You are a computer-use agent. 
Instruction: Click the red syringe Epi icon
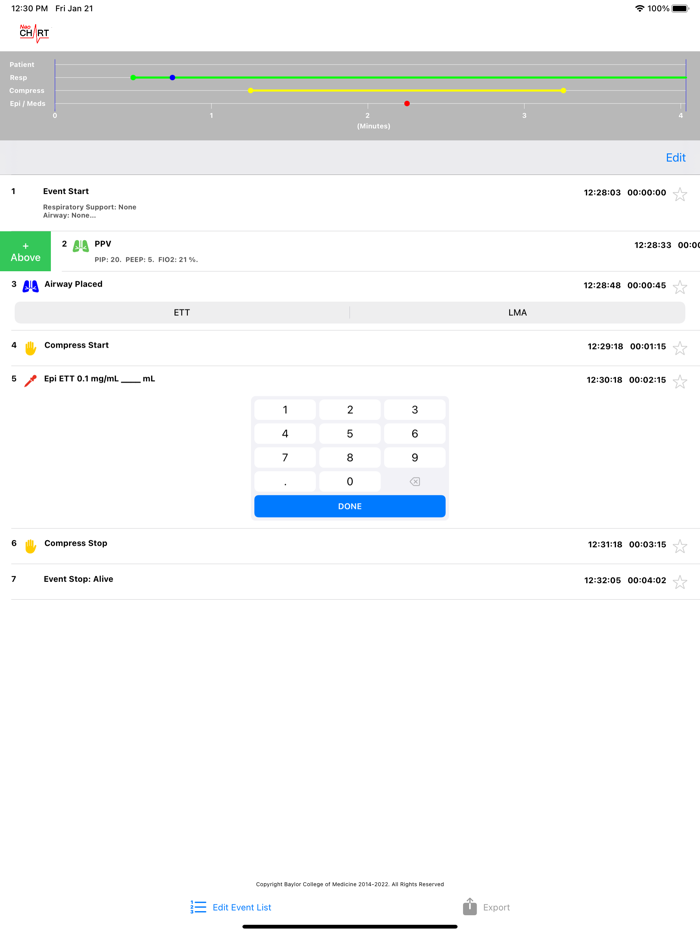click(x=30, y=381)
